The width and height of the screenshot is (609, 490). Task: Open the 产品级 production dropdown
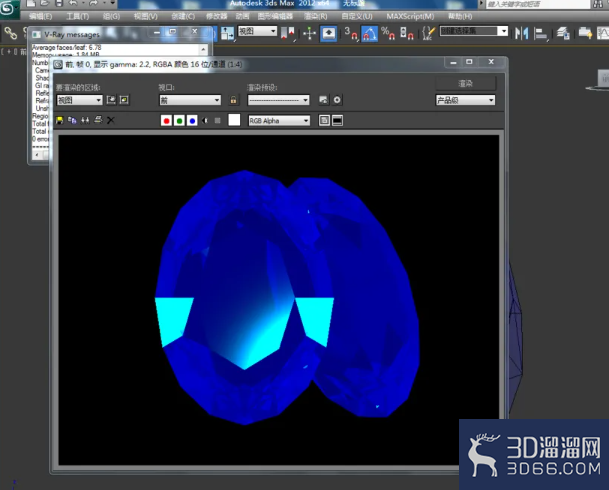pos(465,100)
